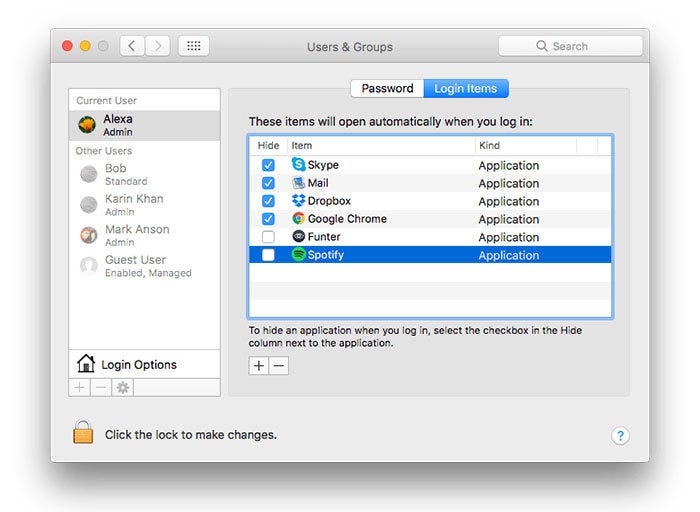Select the Skype row name
The image size is (700, 512).
(323, 165)
